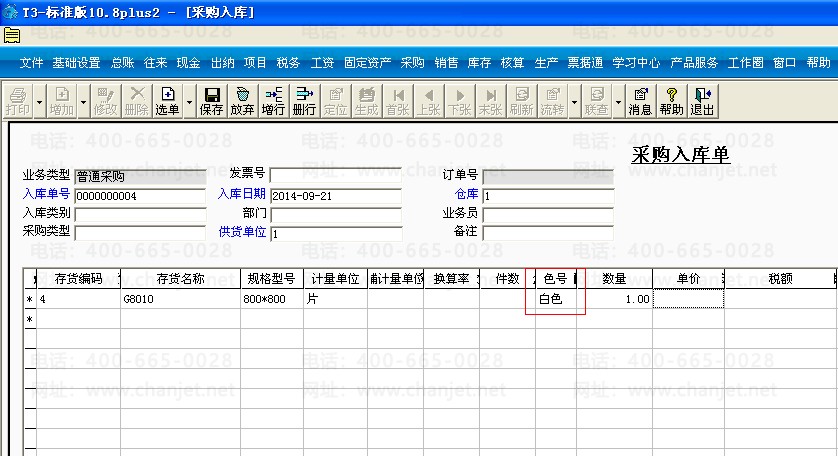Click the T3 application icon in title bar
The image size is (838, 456).
tap(10, 11)
